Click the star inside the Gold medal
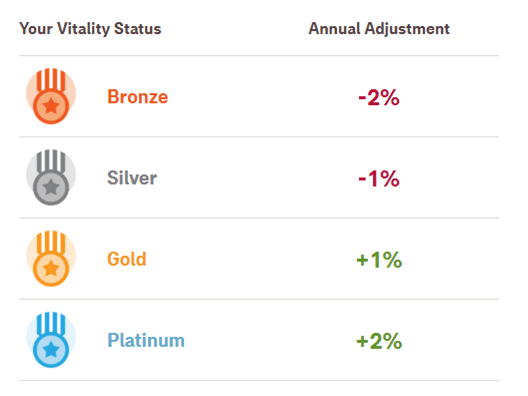This screenshot has width=528, height=396. (51, 268)
